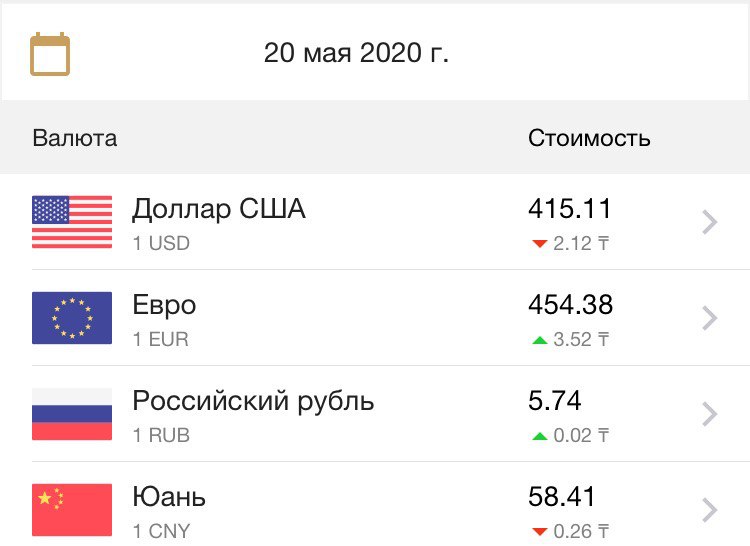
Task: Expand Euro details chevron
Action: (x=710, y=318)
